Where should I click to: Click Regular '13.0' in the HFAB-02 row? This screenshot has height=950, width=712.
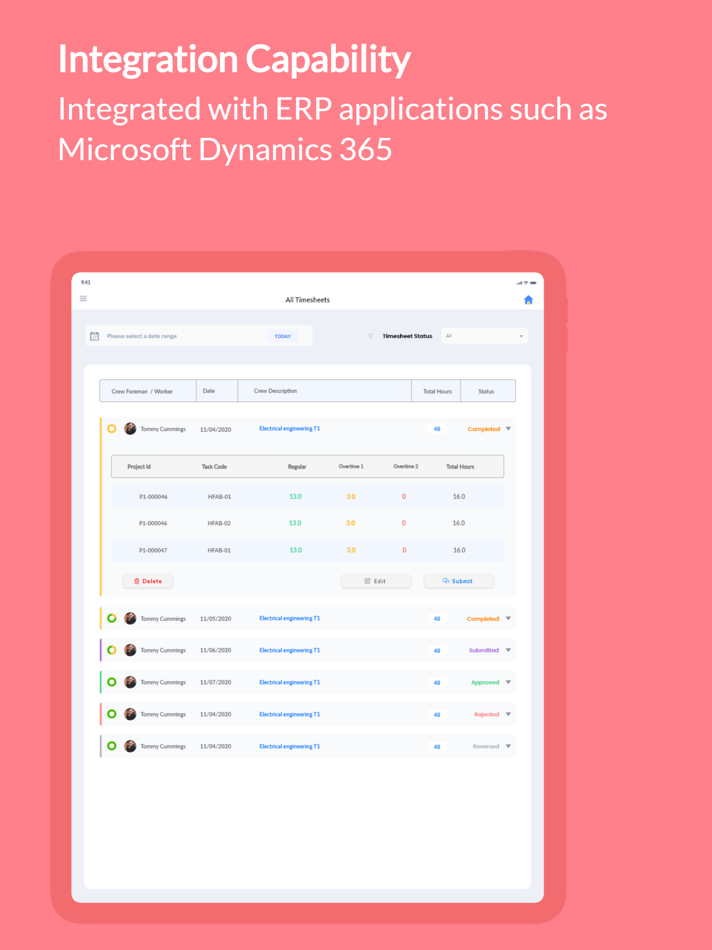295,523
